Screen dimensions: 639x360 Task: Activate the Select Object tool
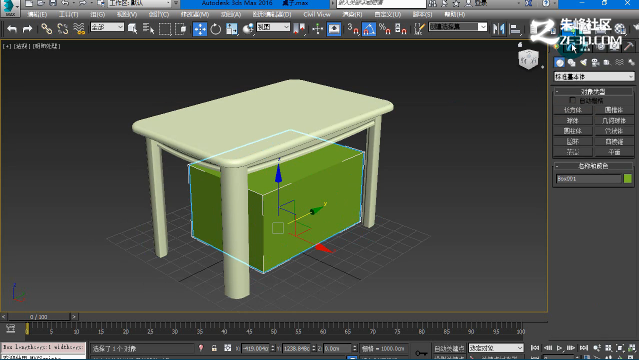pos(132,29)
